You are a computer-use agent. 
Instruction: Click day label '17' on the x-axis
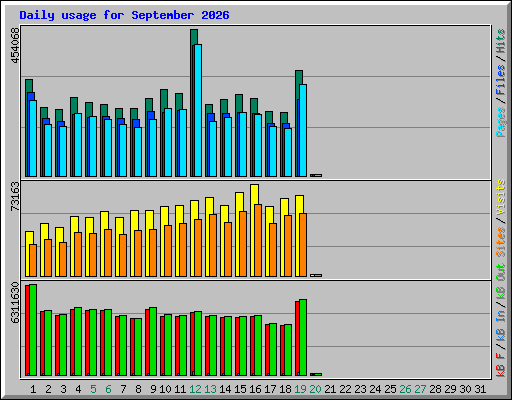point(270,389)
